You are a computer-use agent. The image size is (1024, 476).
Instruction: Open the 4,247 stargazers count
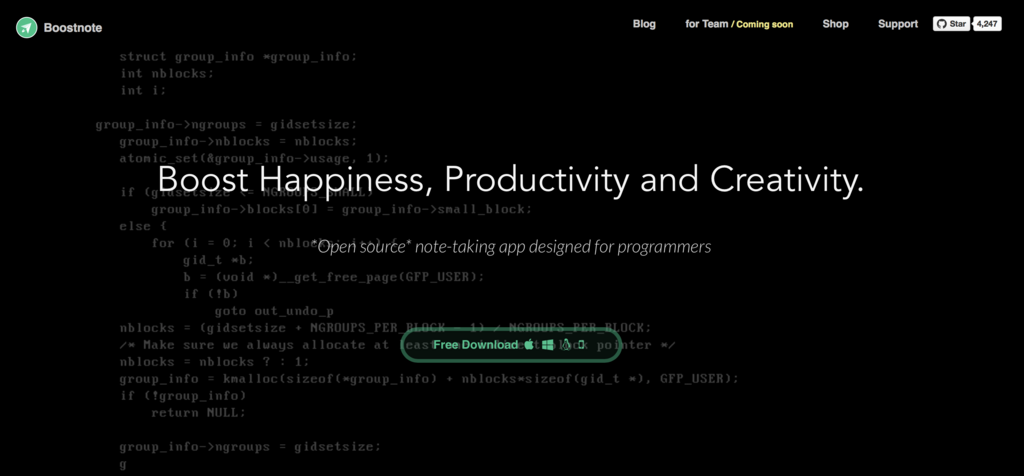(x=987, y=24)
